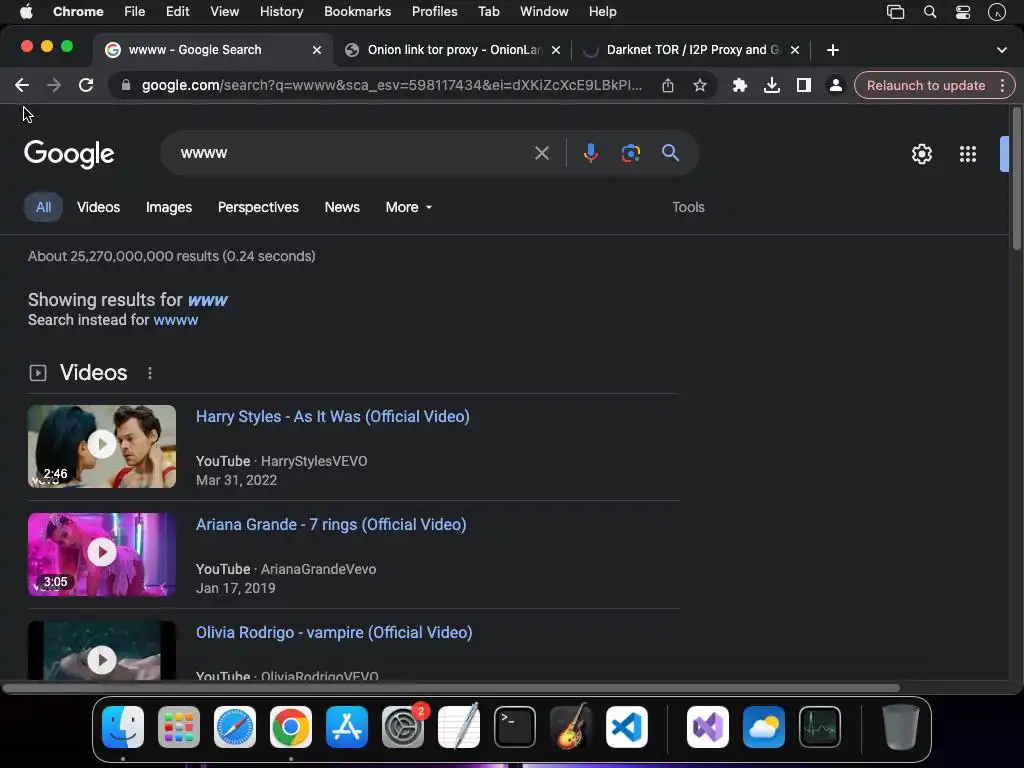1024x768 pixels.
Task: Open the History menu in the menu bar
Action: pyautogui.click(x=281, y=12)
